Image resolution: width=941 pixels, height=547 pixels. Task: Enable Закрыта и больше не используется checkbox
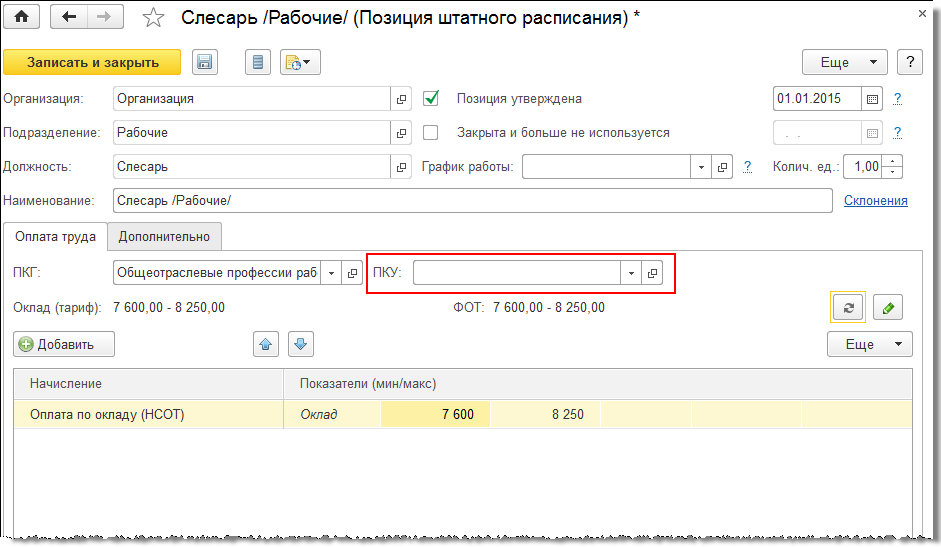[x=432, y=132]
